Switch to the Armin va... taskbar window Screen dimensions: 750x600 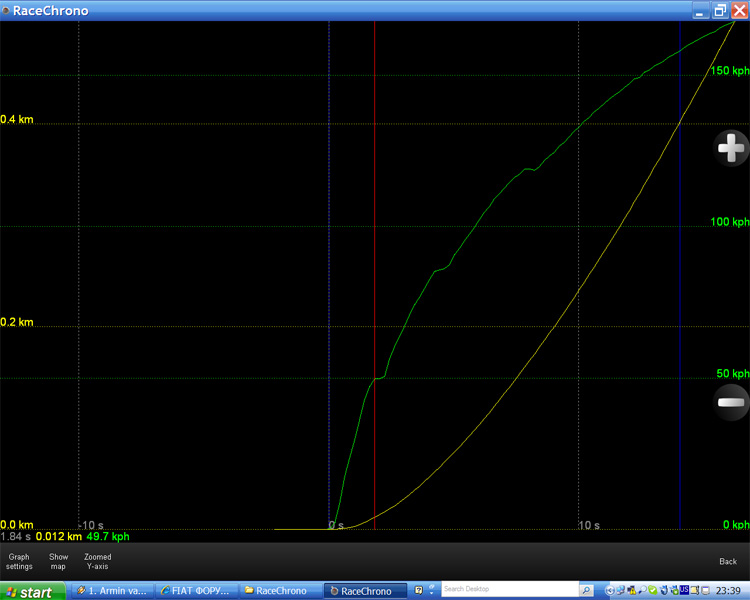[114, 591]
